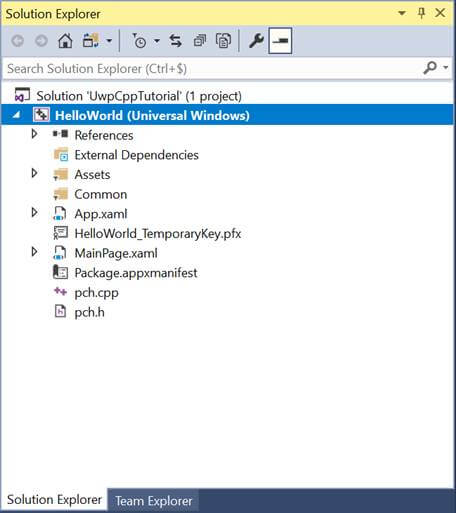Click the pch.h header file icon
Viewport: 456px width, 513px height.
(x=60, y=312)
